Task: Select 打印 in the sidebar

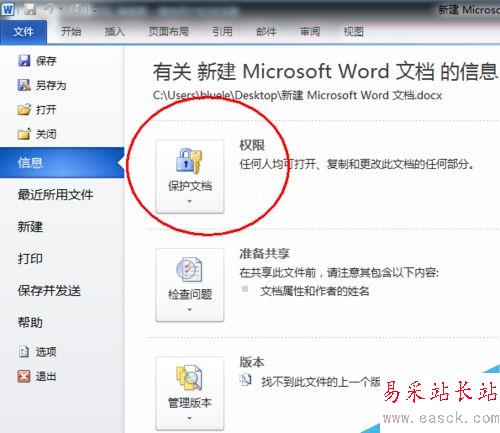Action: (x=30, y=259)
